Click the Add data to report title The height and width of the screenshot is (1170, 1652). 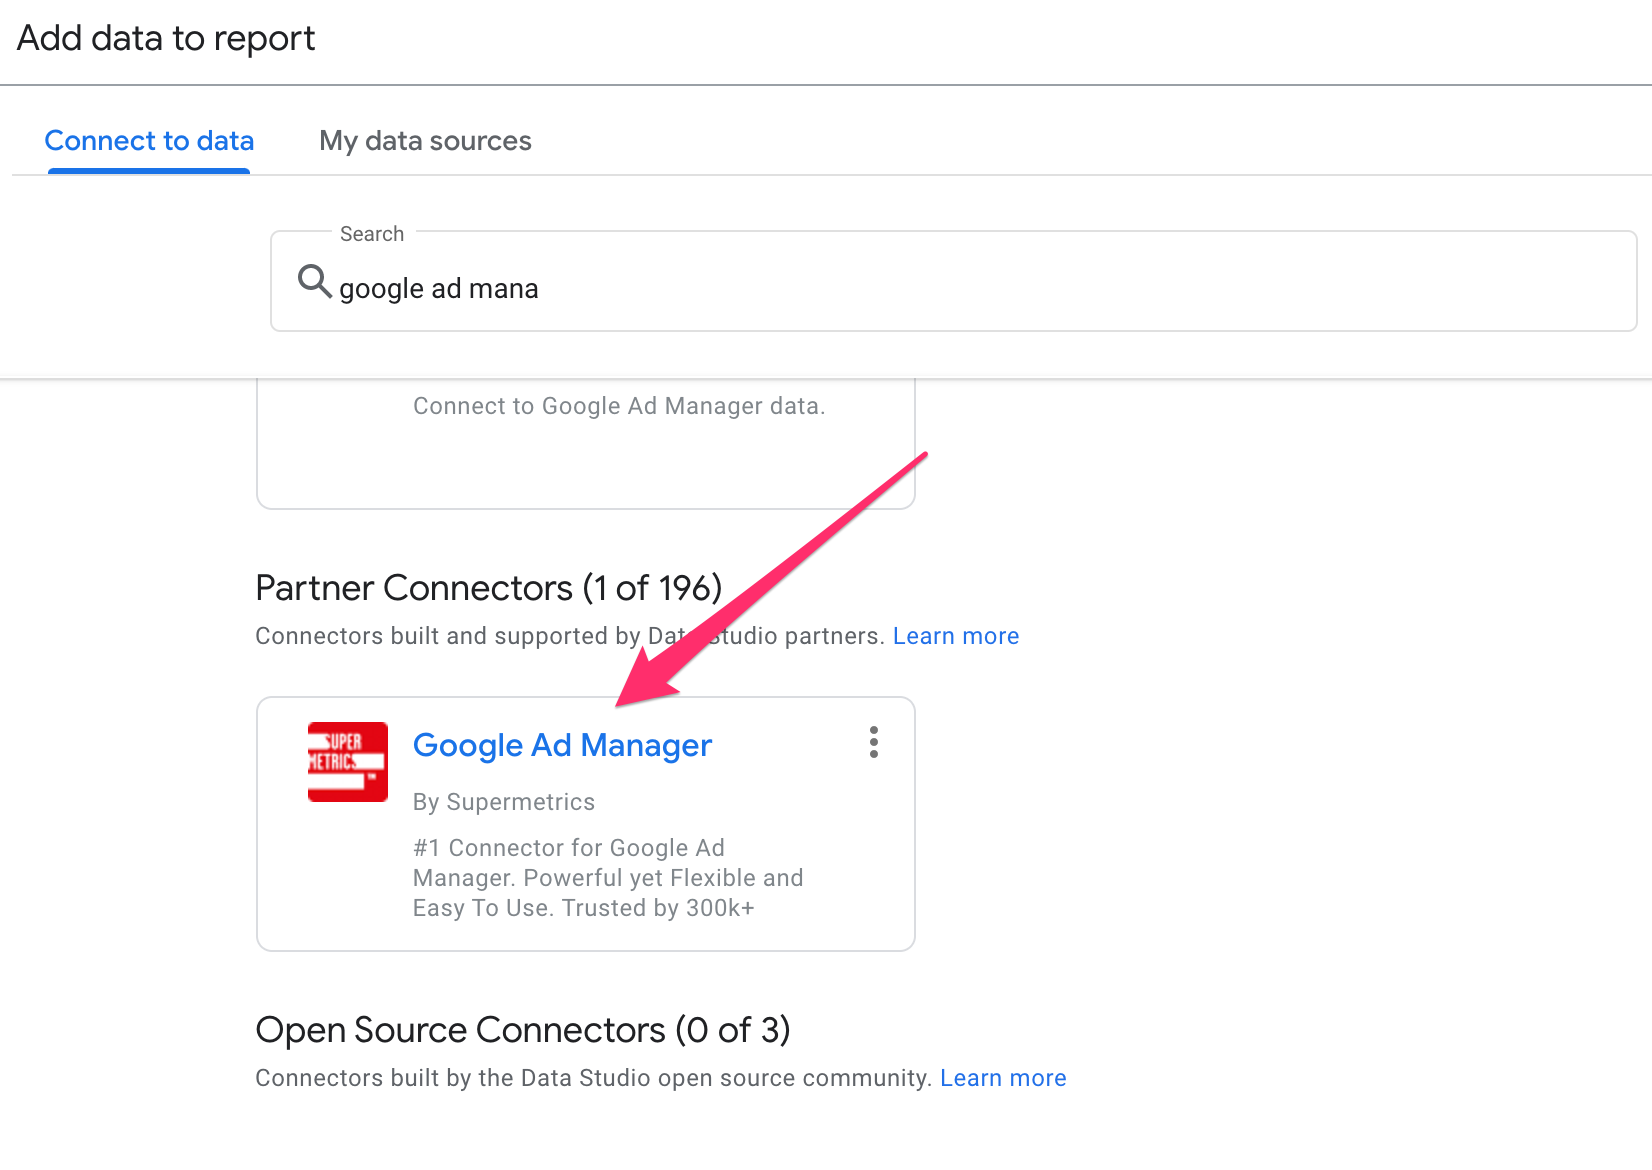click(x=166, y=38)
